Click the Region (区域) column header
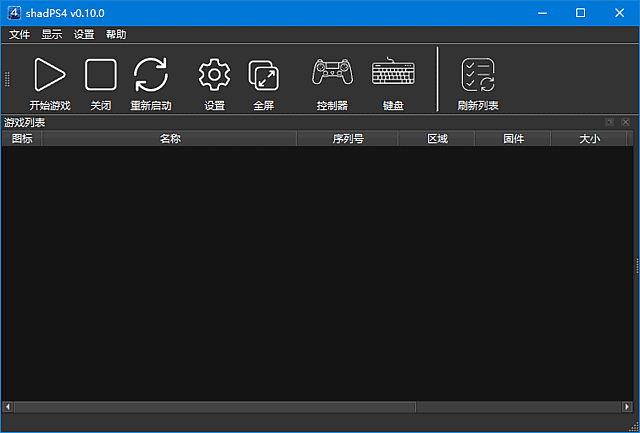Screen dimensions: 640x433 tap(437, 139)
